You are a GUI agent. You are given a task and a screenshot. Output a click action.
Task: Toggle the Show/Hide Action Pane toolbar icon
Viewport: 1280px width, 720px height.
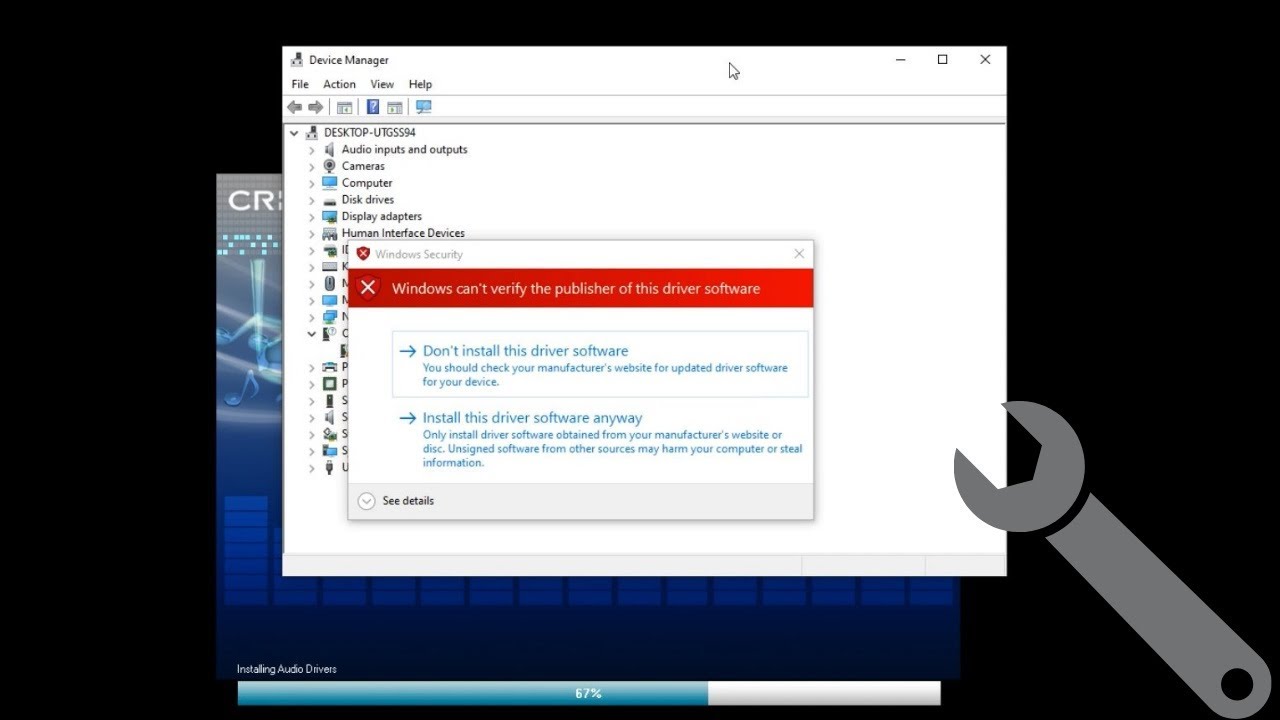point(395,107)
